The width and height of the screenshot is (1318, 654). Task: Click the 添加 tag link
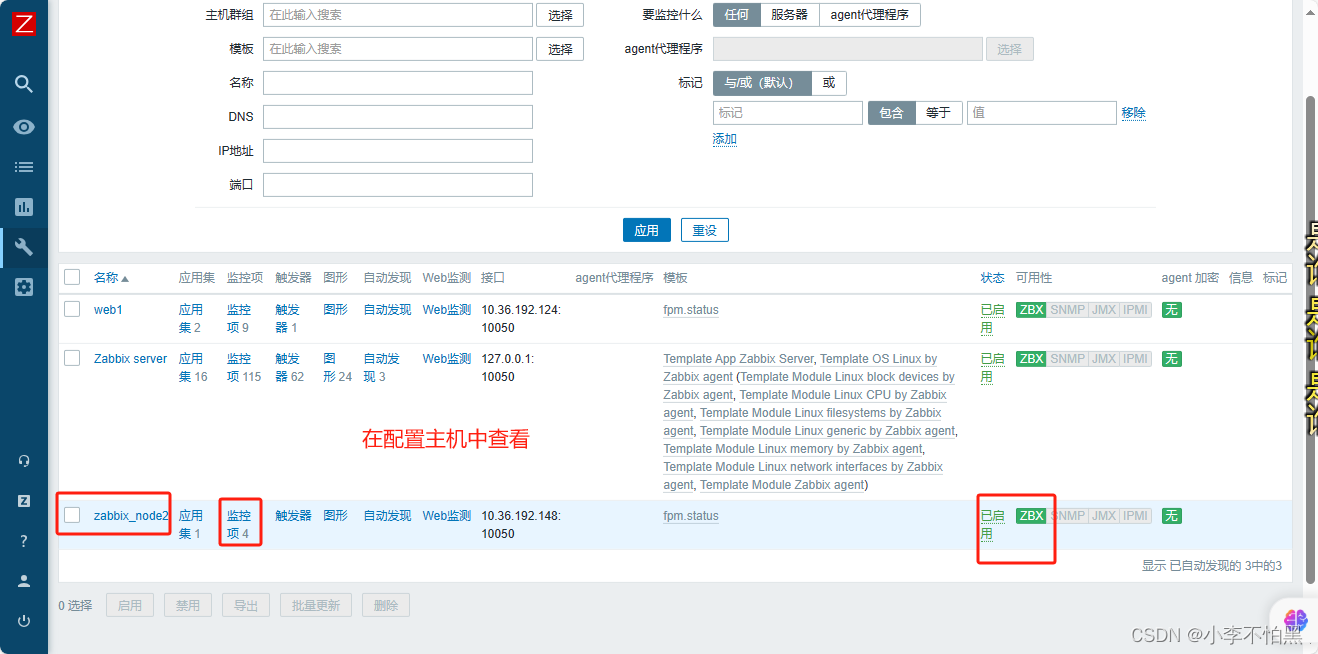[x=725, y=139]
